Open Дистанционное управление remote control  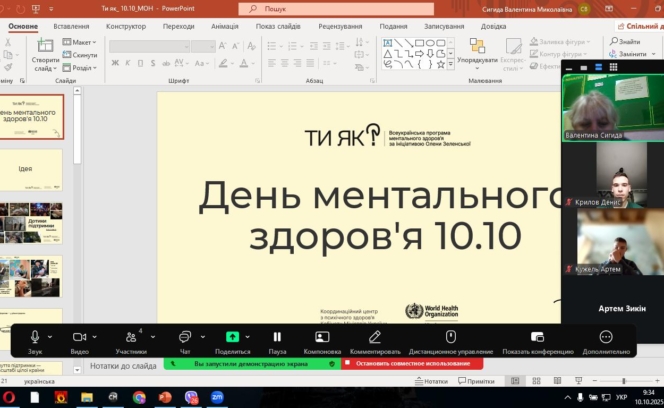450,338
